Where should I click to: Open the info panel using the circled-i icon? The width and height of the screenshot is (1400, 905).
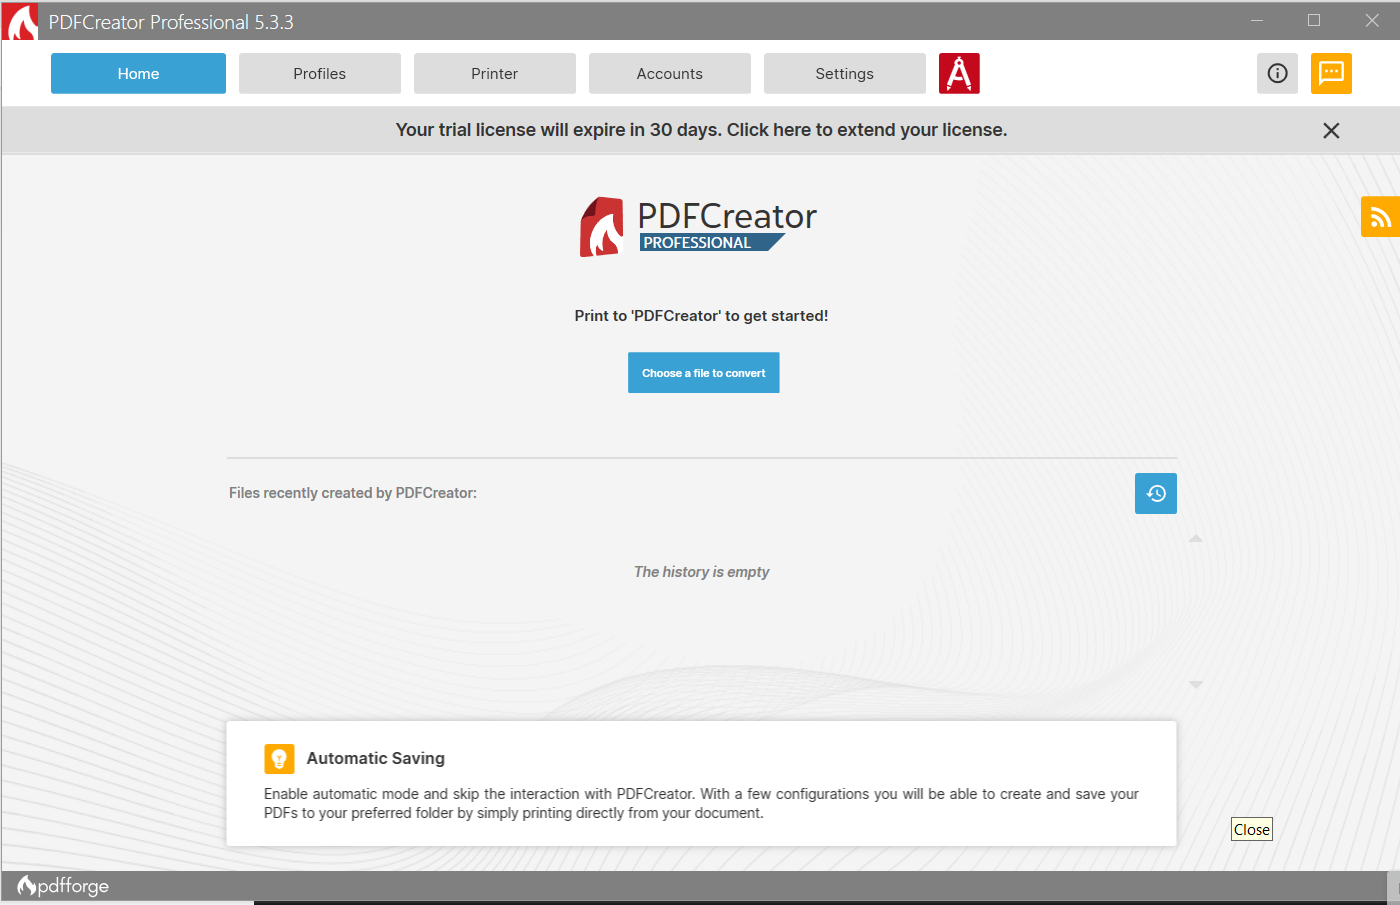pos(1277,73)
